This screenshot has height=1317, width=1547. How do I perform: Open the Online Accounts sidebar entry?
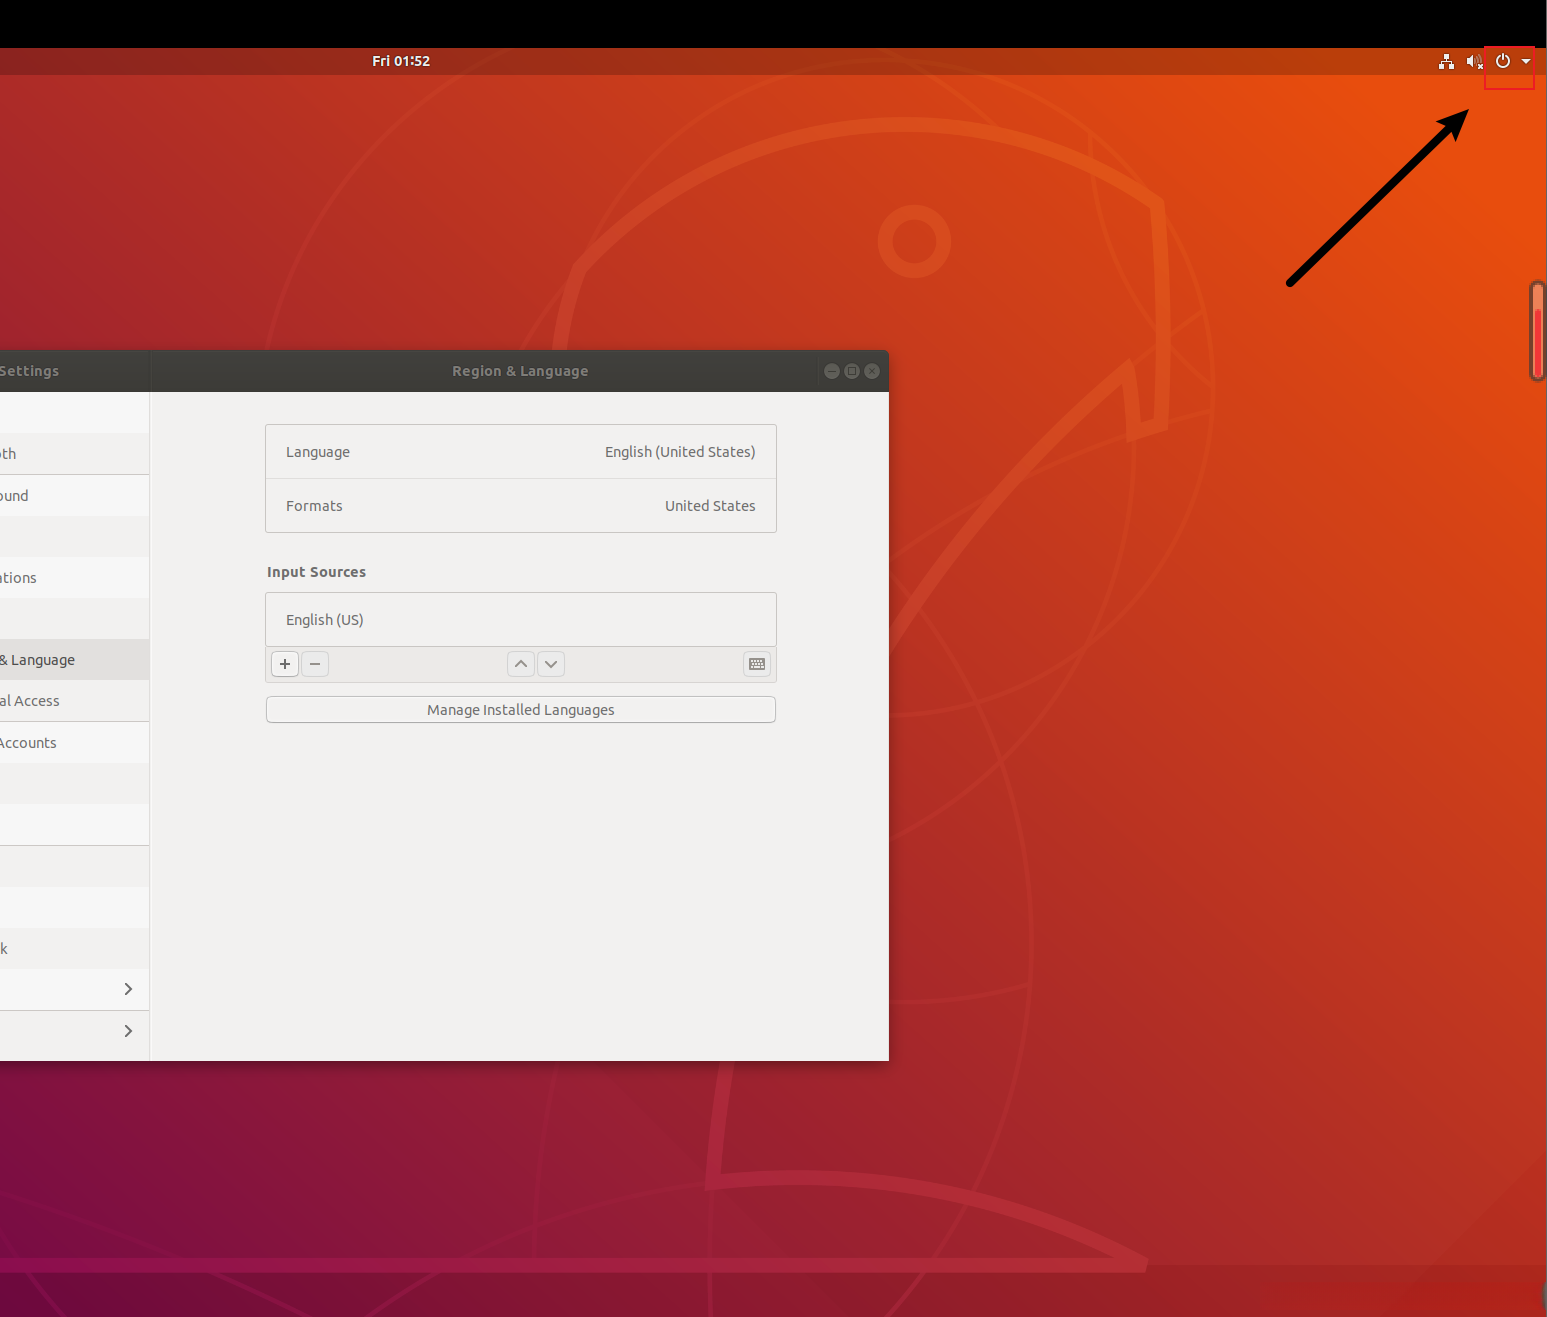pyautogui.click(x=74, y=743)
